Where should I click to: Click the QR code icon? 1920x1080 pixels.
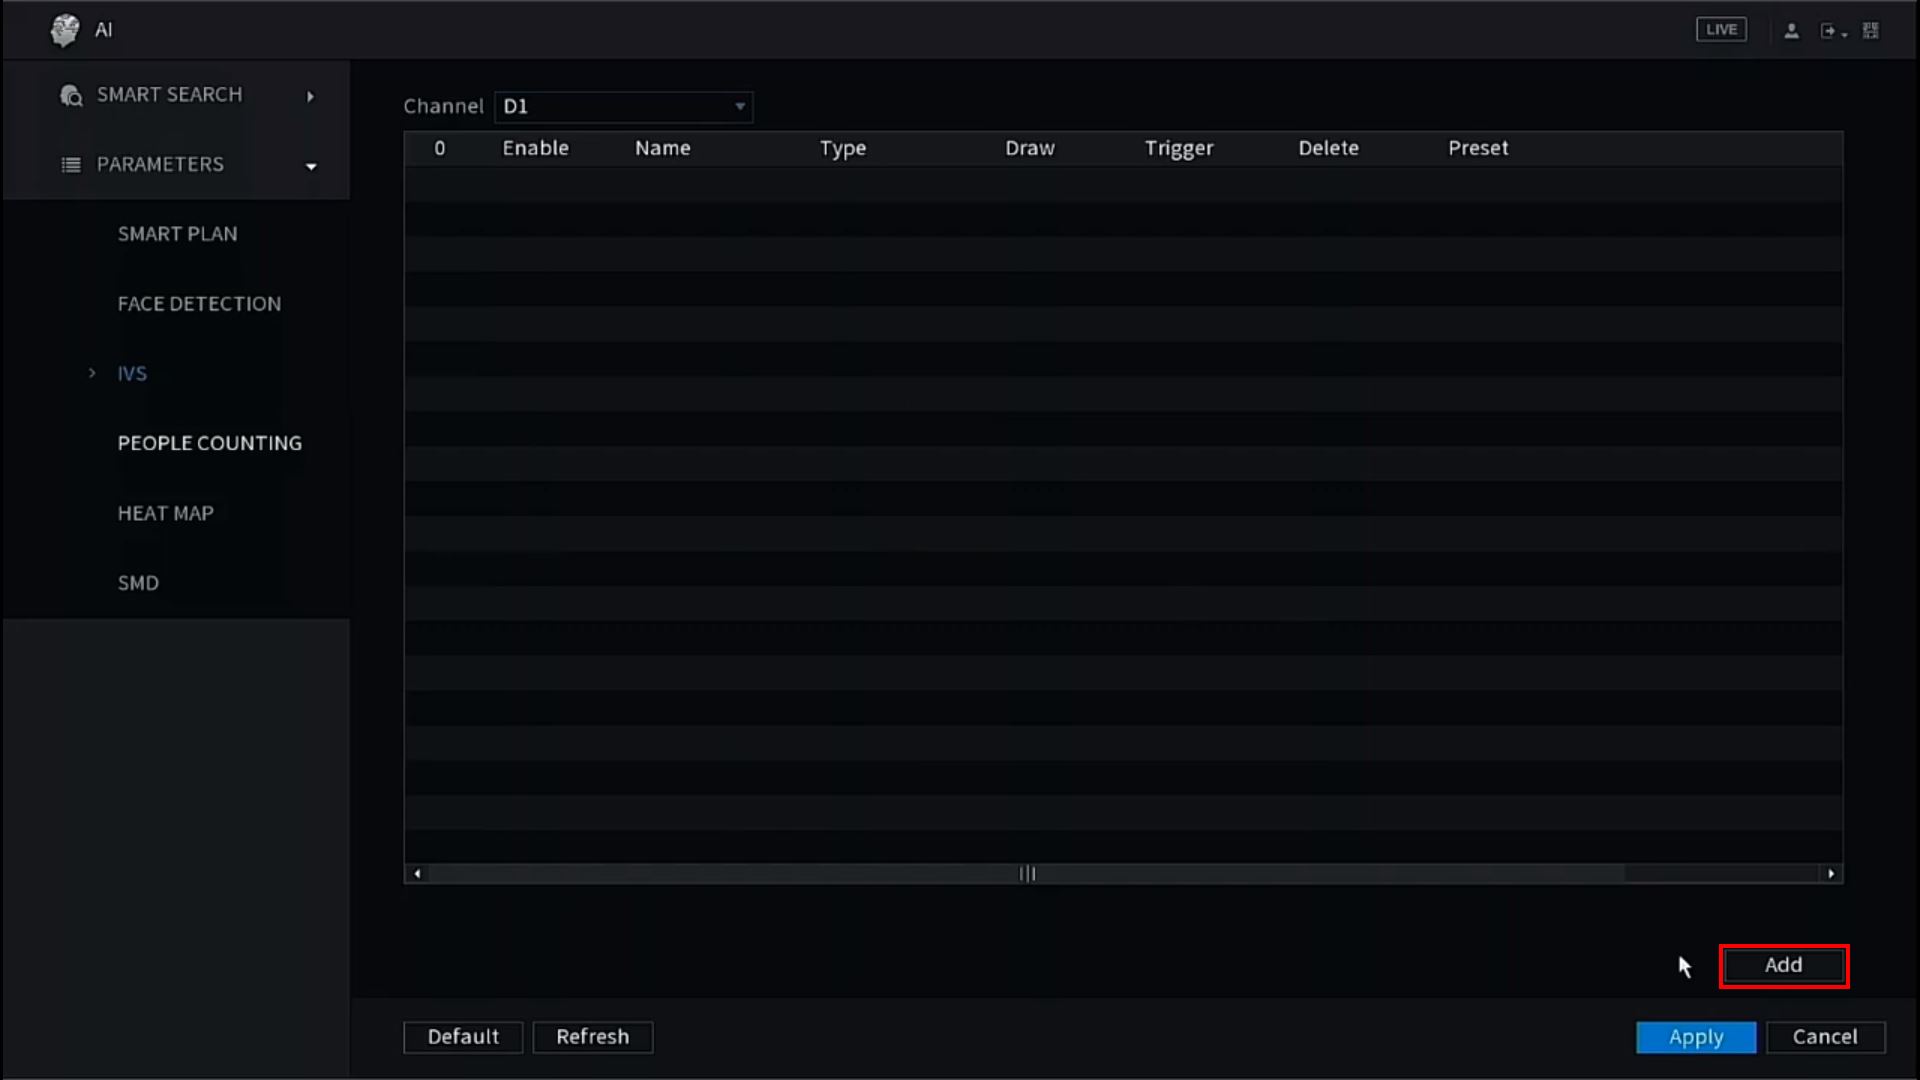[x=1870, y=31]
